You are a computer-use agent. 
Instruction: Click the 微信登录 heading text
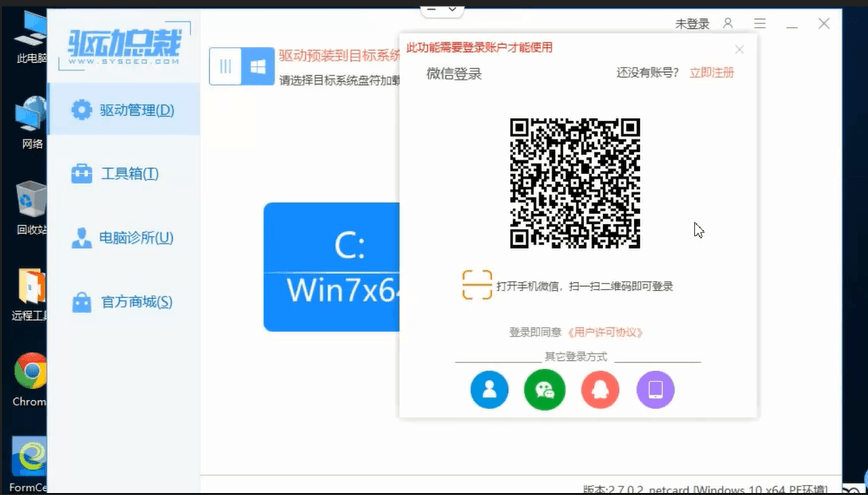[454, 74]
